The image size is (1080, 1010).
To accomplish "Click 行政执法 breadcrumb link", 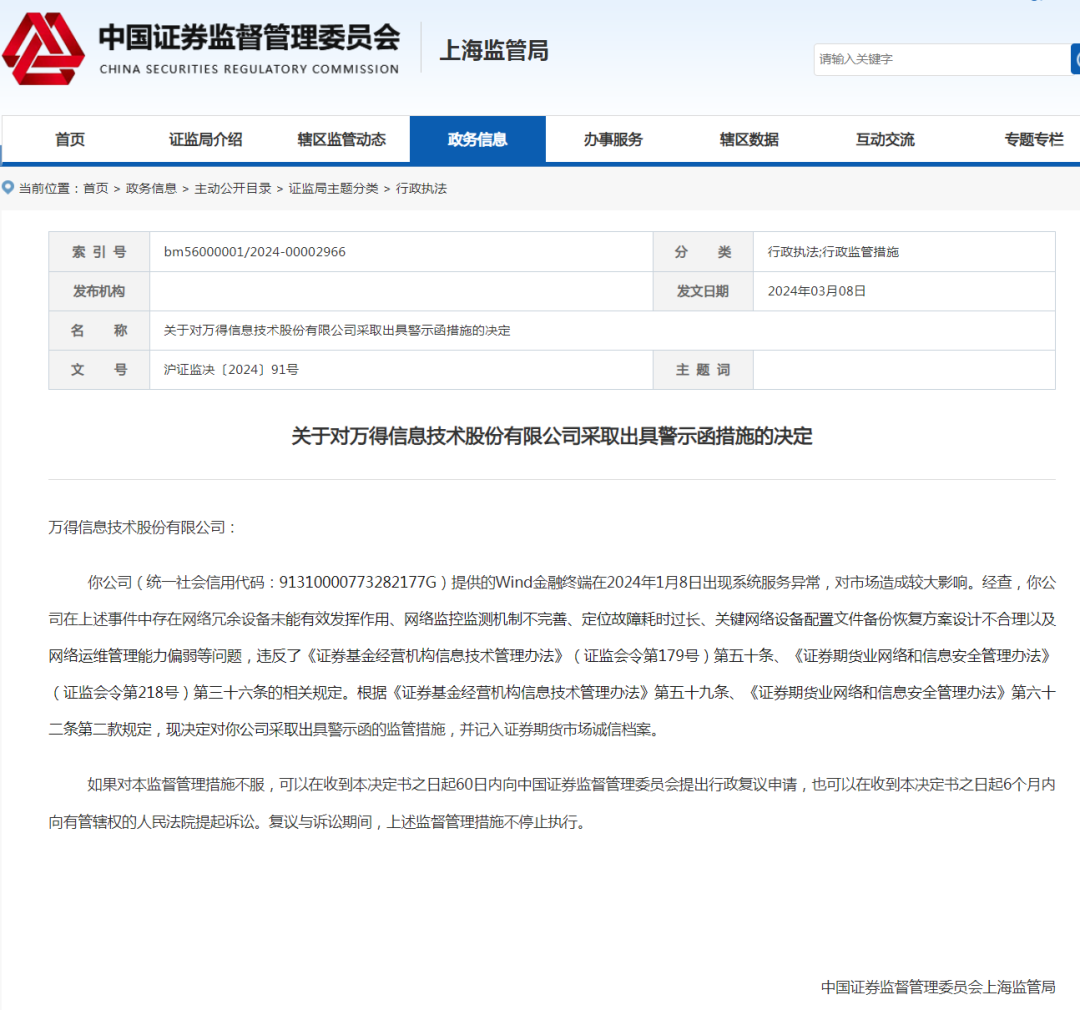I will click(422, 189).
